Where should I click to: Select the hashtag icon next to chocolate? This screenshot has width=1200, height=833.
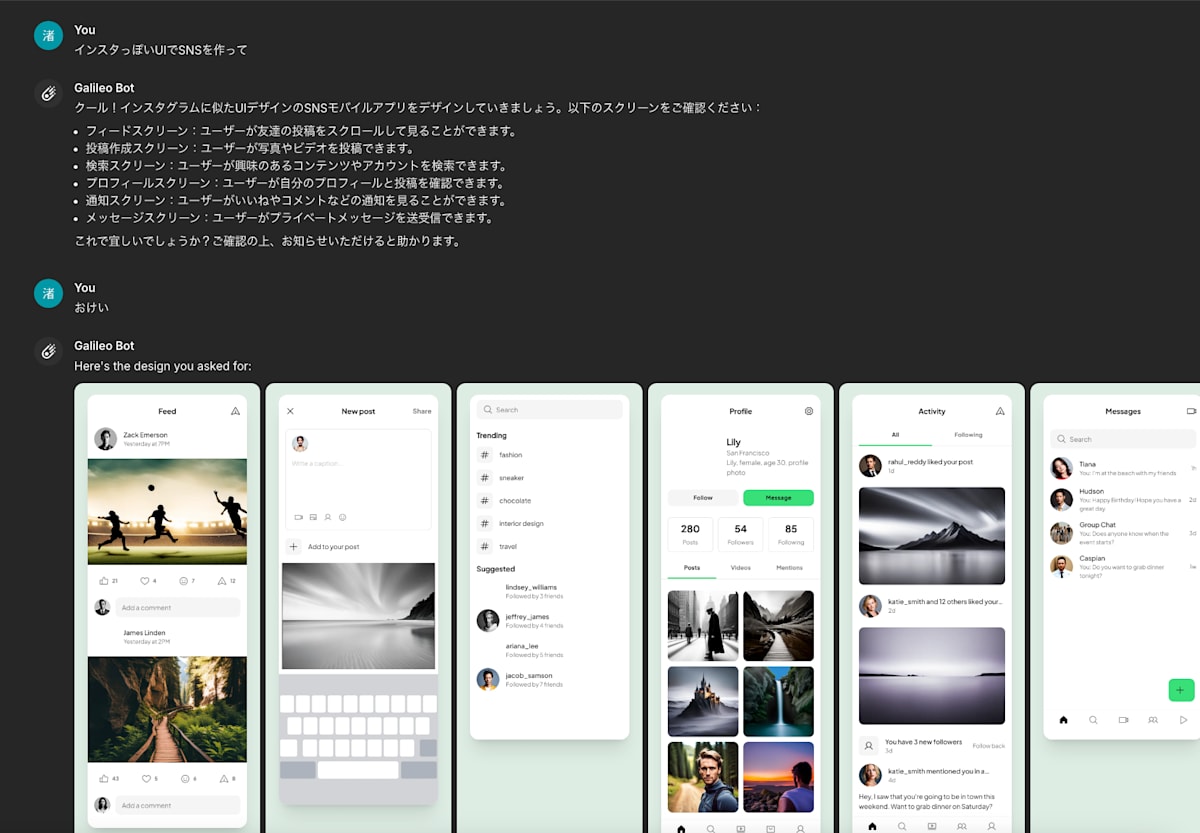point(485,500)
